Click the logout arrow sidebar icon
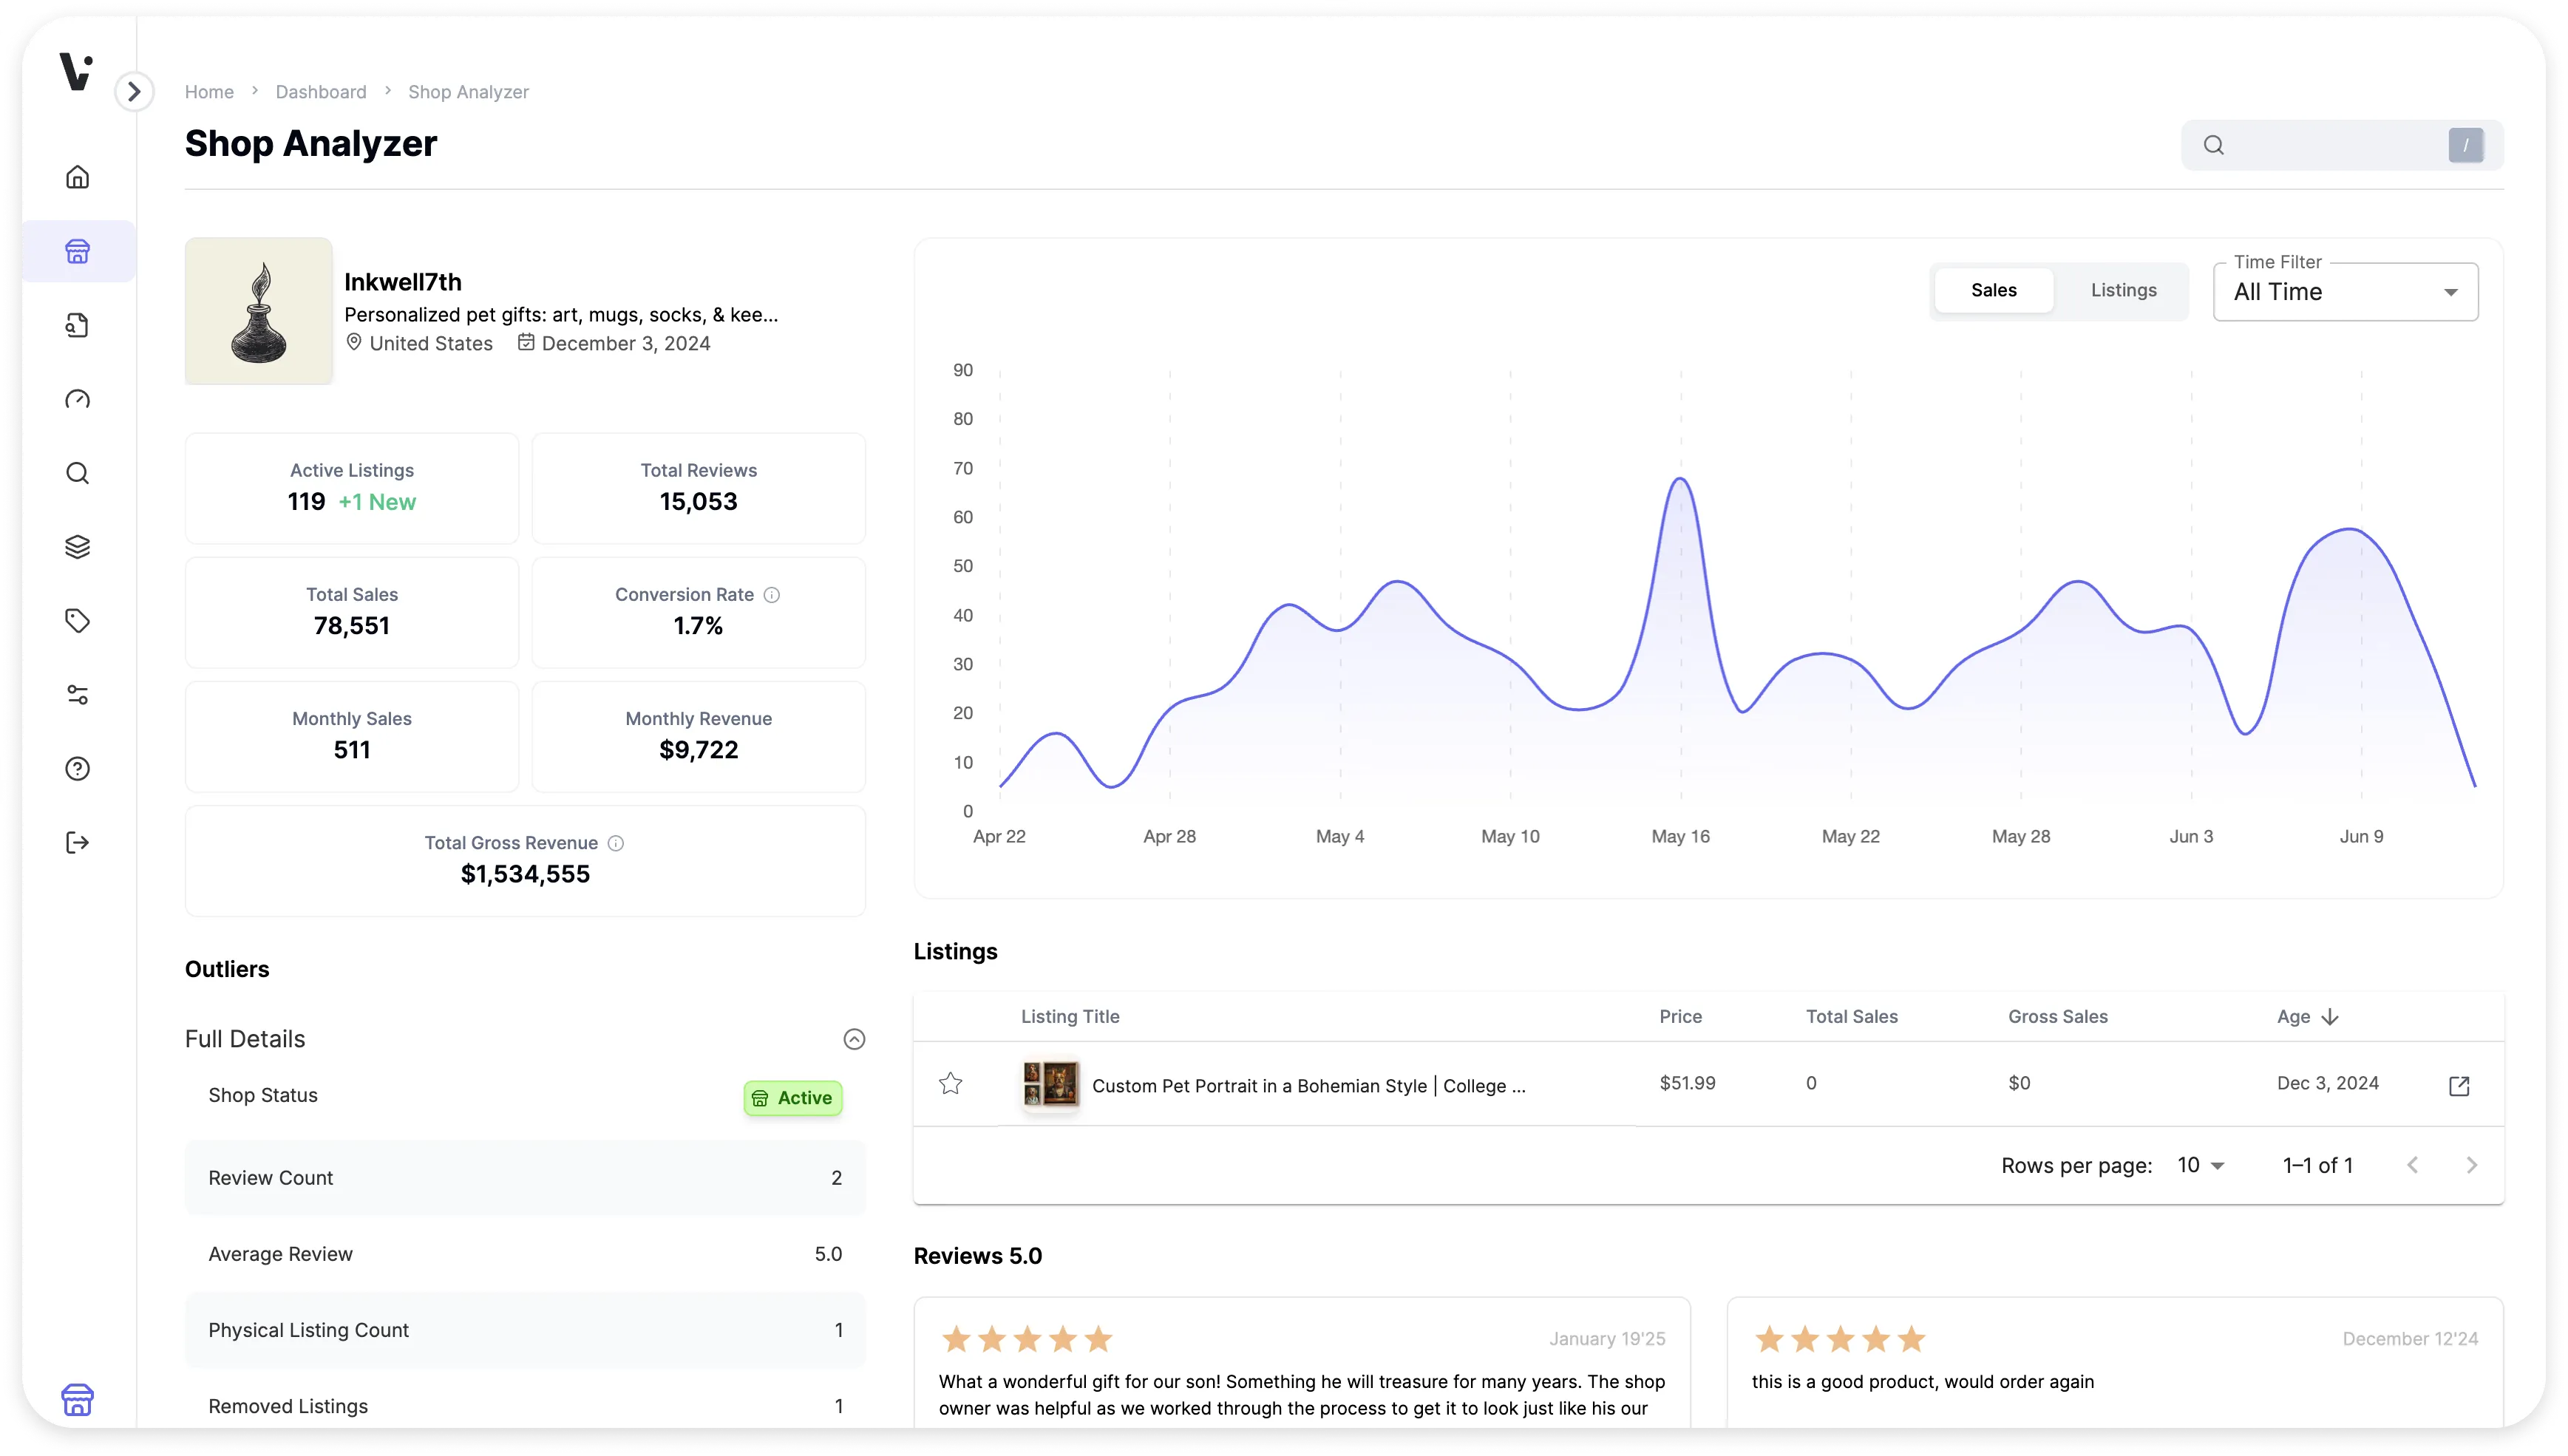Image resolution: width=2568 pixels, height=1456 pixels. (x=77, y=843)
